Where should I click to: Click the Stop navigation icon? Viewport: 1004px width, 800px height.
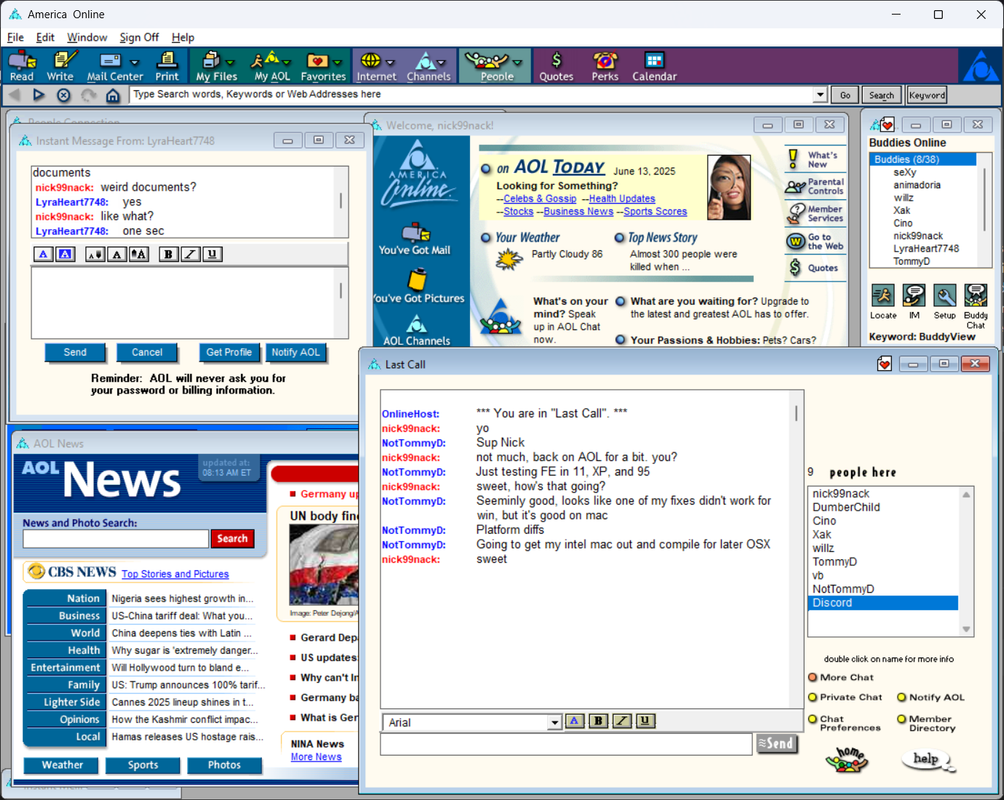pos(63,95)
